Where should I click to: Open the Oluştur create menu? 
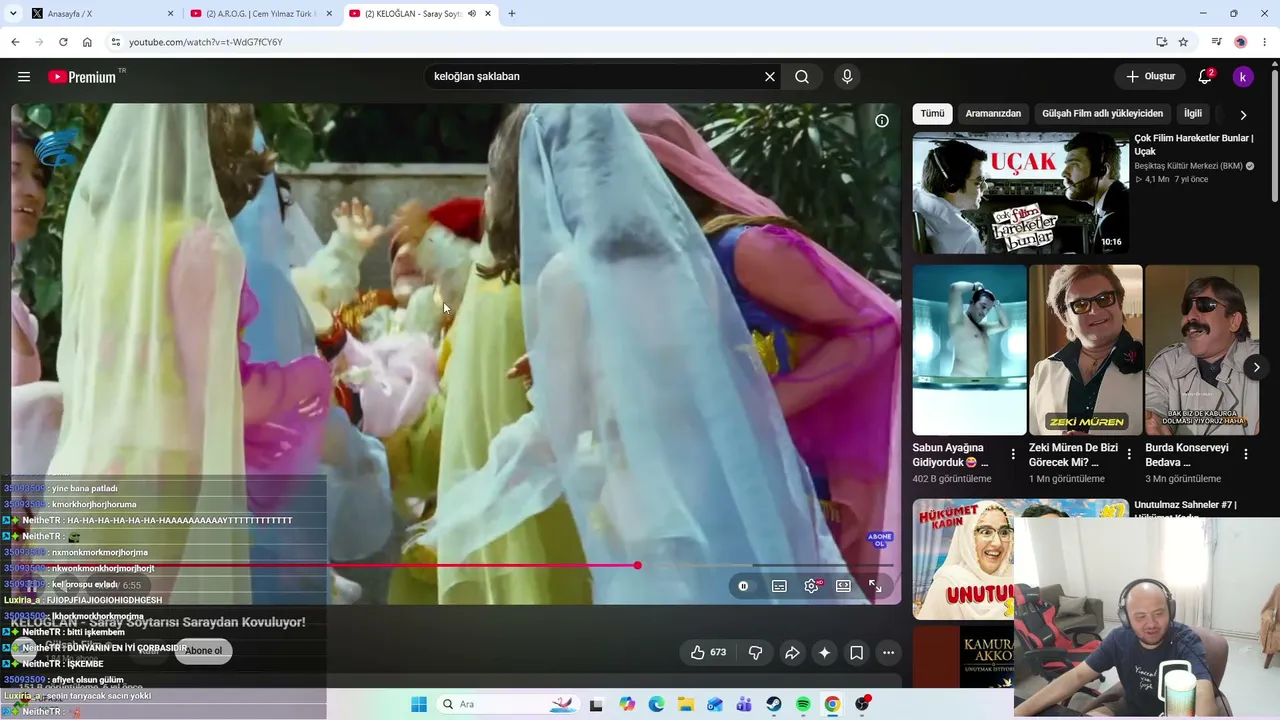(1150, 77)
